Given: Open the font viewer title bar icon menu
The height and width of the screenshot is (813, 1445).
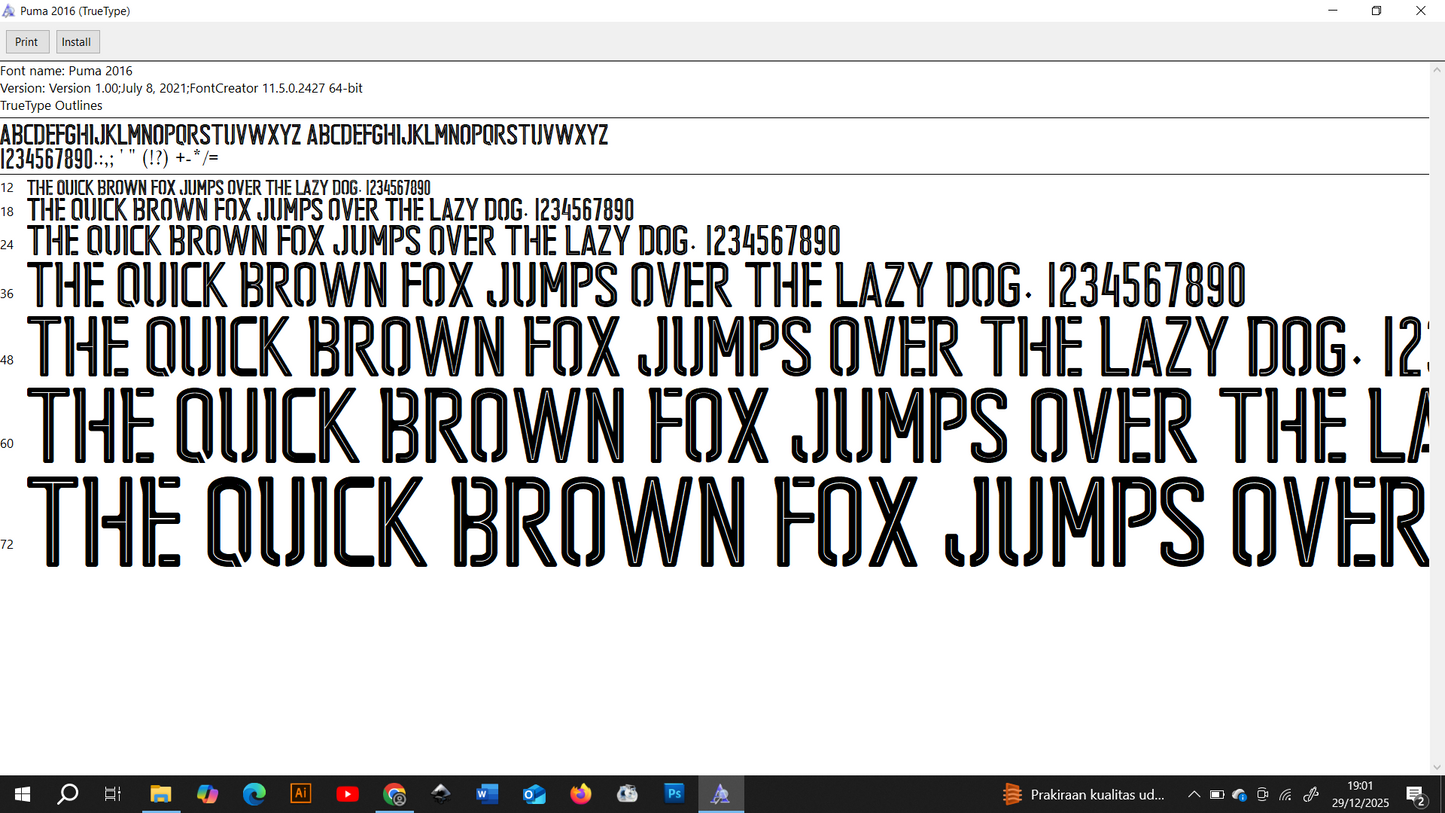Looking at the screenshot, I should [x=9, y=11].
